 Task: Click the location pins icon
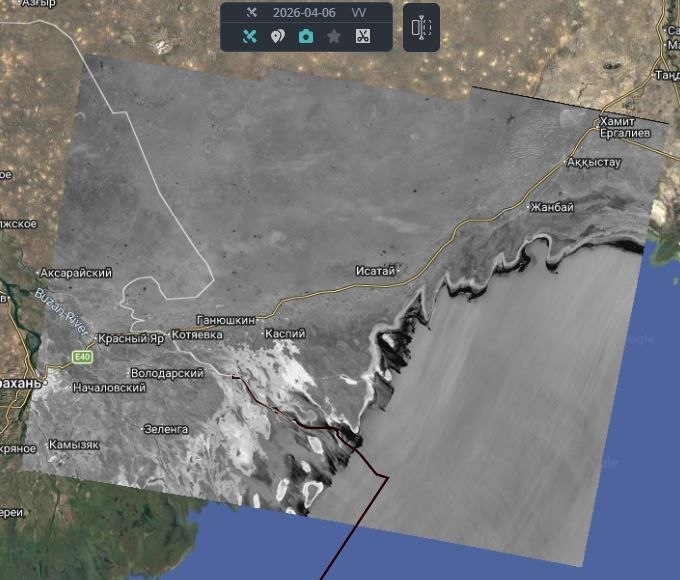pos(278,36)
